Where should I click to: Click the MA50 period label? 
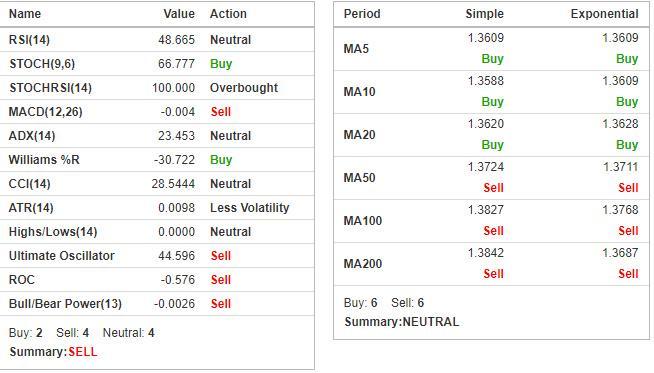point(359,178)
